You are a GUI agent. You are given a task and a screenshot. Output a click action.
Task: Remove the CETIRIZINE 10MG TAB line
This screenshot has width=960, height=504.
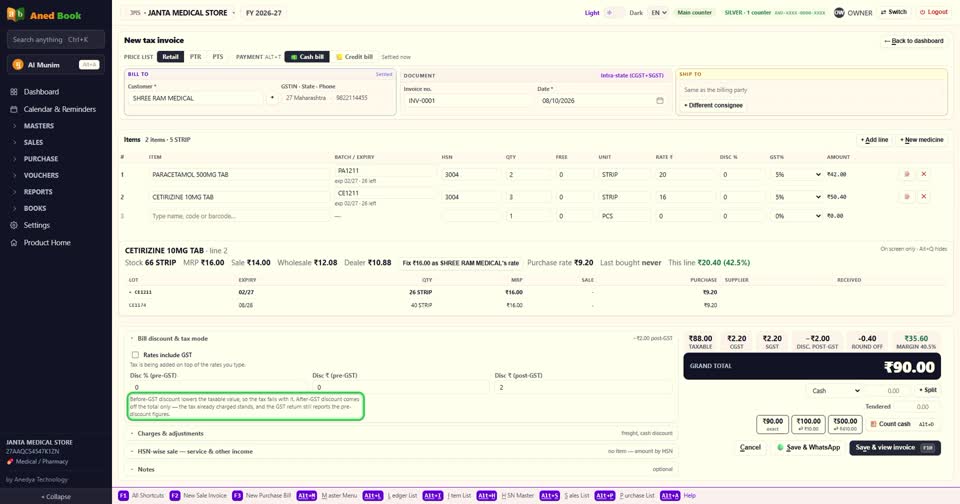[x=924, y=197]
